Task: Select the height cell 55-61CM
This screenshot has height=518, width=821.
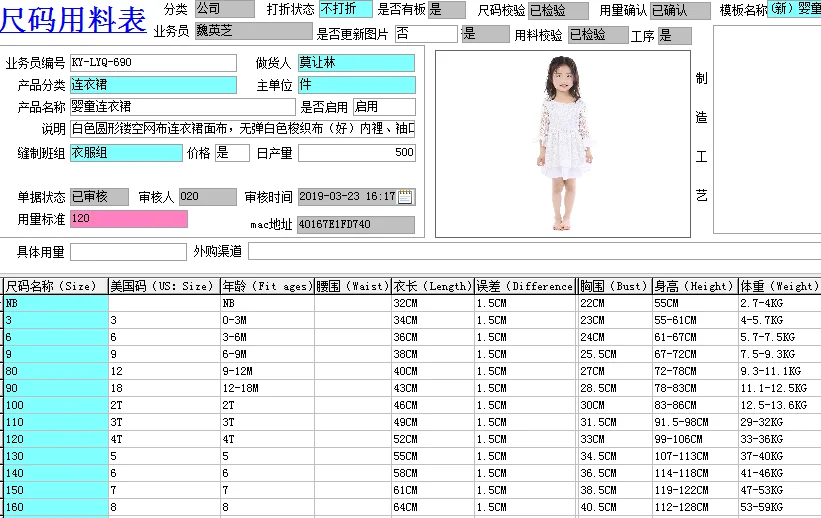Action: (695, 321)
